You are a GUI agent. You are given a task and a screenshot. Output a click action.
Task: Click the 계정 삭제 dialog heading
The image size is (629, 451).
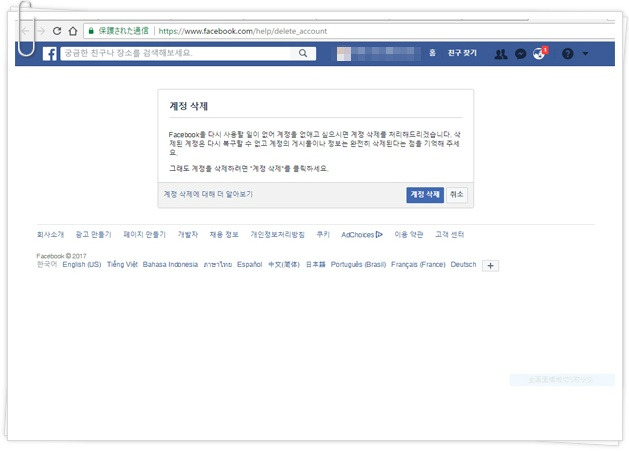[189, 106]
